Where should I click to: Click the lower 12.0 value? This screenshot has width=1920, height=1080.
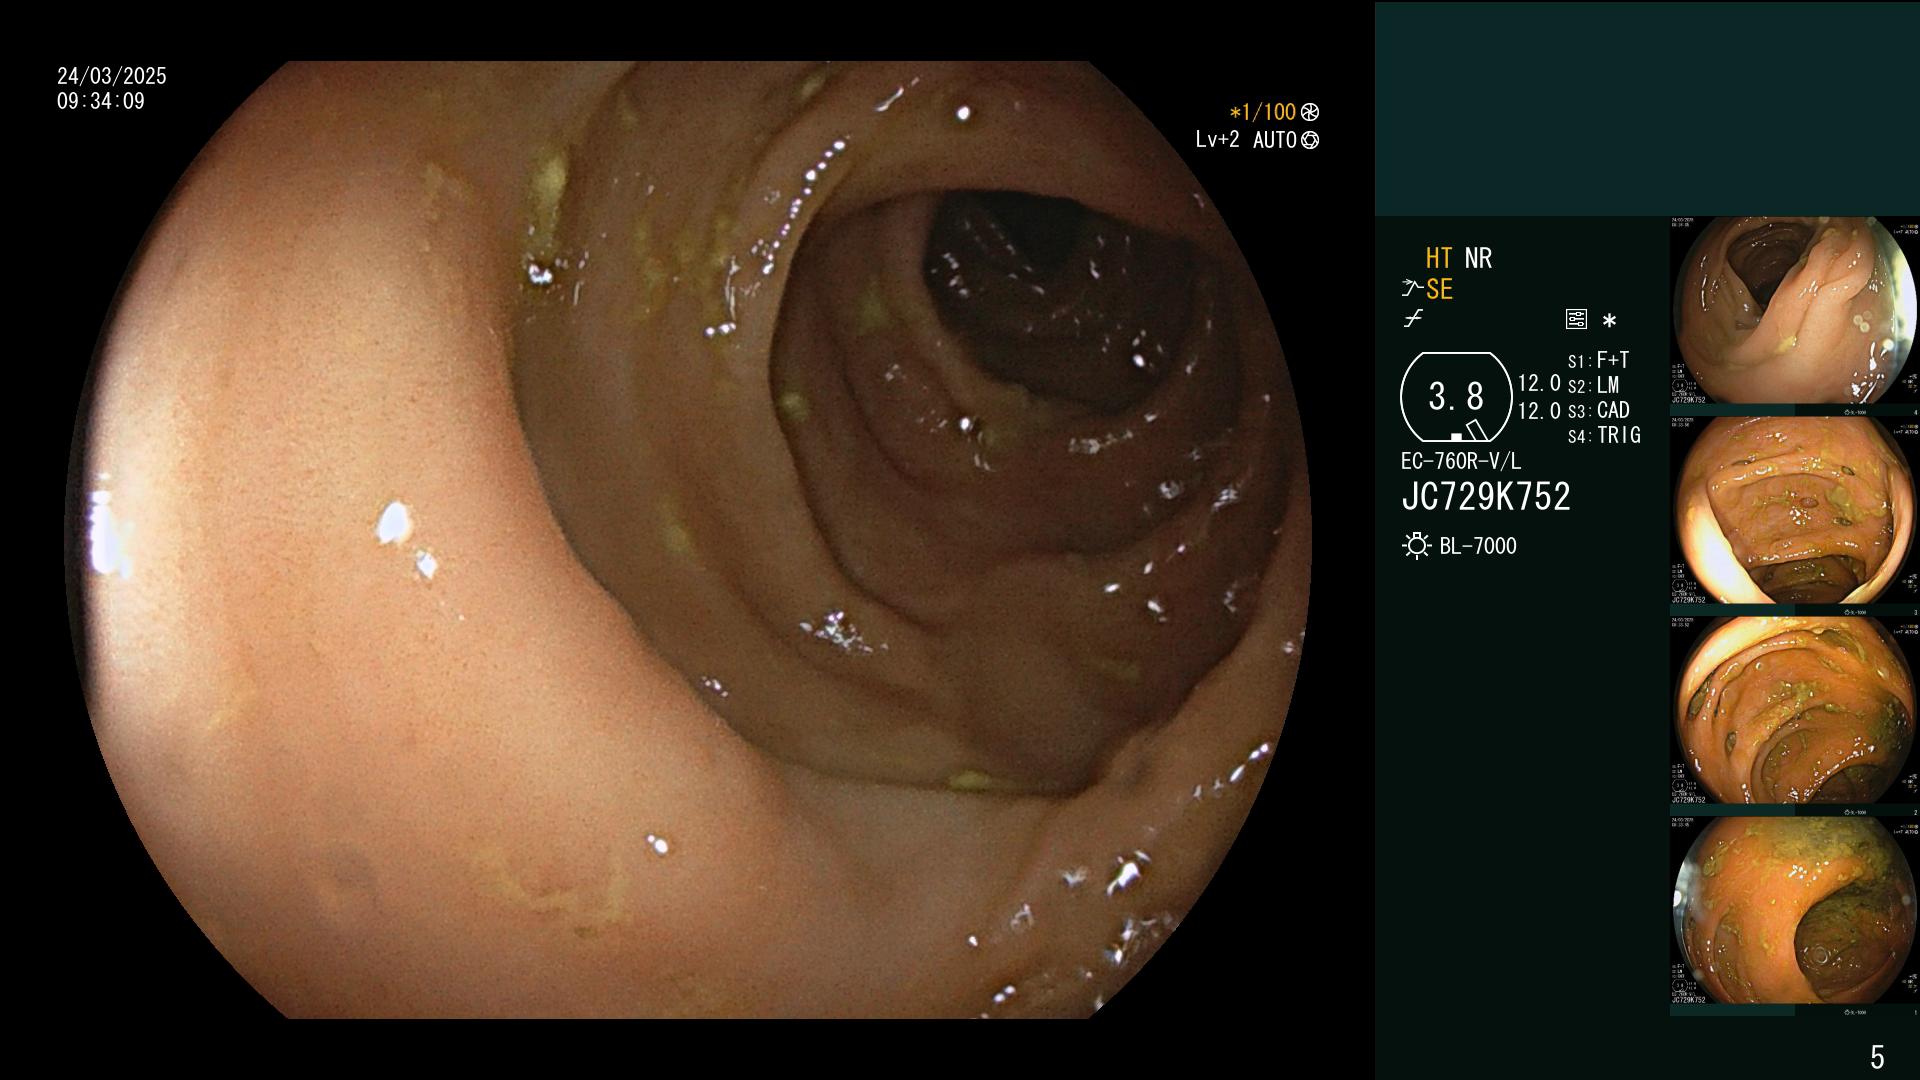[x=1539, y=411]
